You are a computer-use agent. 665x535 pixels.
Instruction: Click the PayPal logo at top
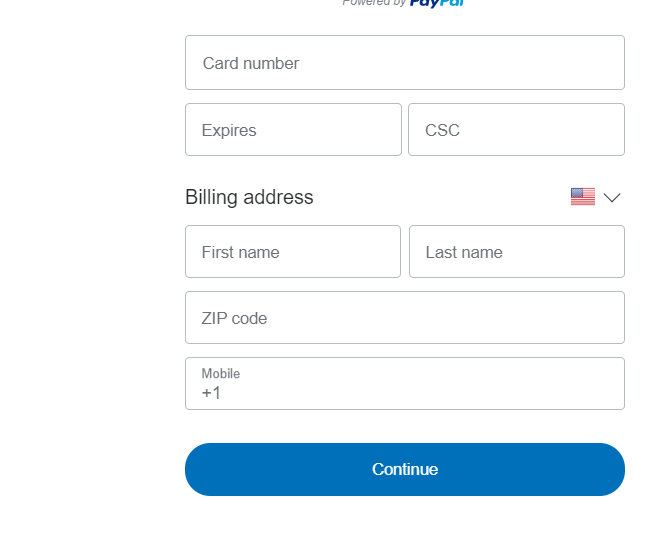(437, 3)
